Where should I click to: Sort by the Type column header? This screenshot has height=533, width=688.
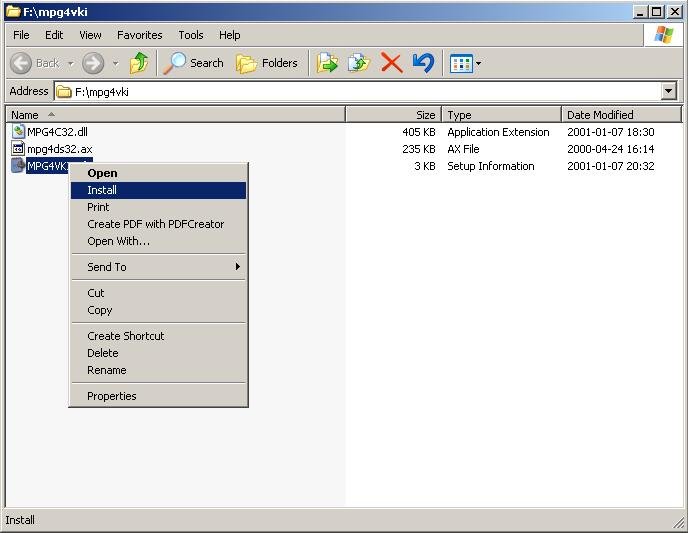(502, 115)
